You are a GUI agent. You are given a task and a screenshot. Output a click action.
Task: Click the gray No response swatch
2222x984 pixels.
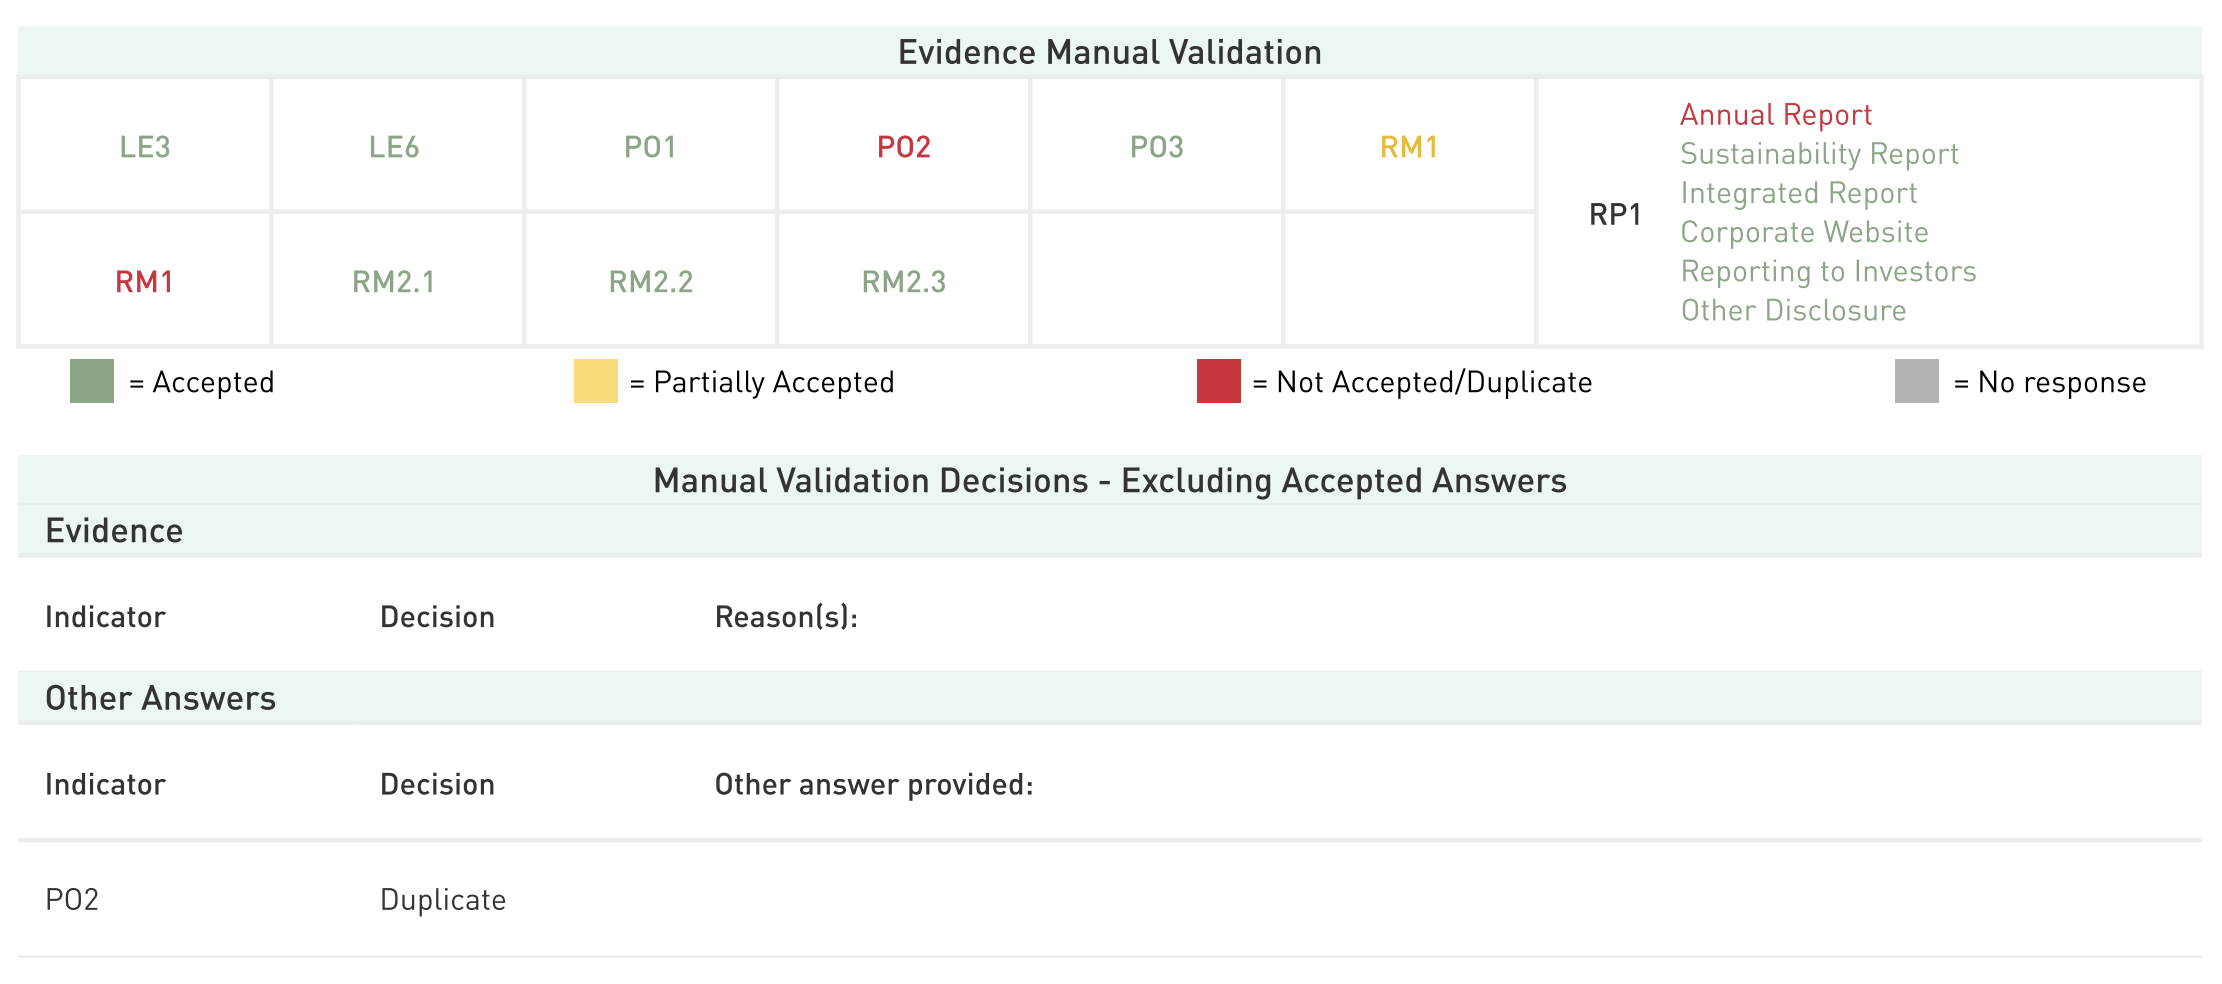pos(1916,381)
